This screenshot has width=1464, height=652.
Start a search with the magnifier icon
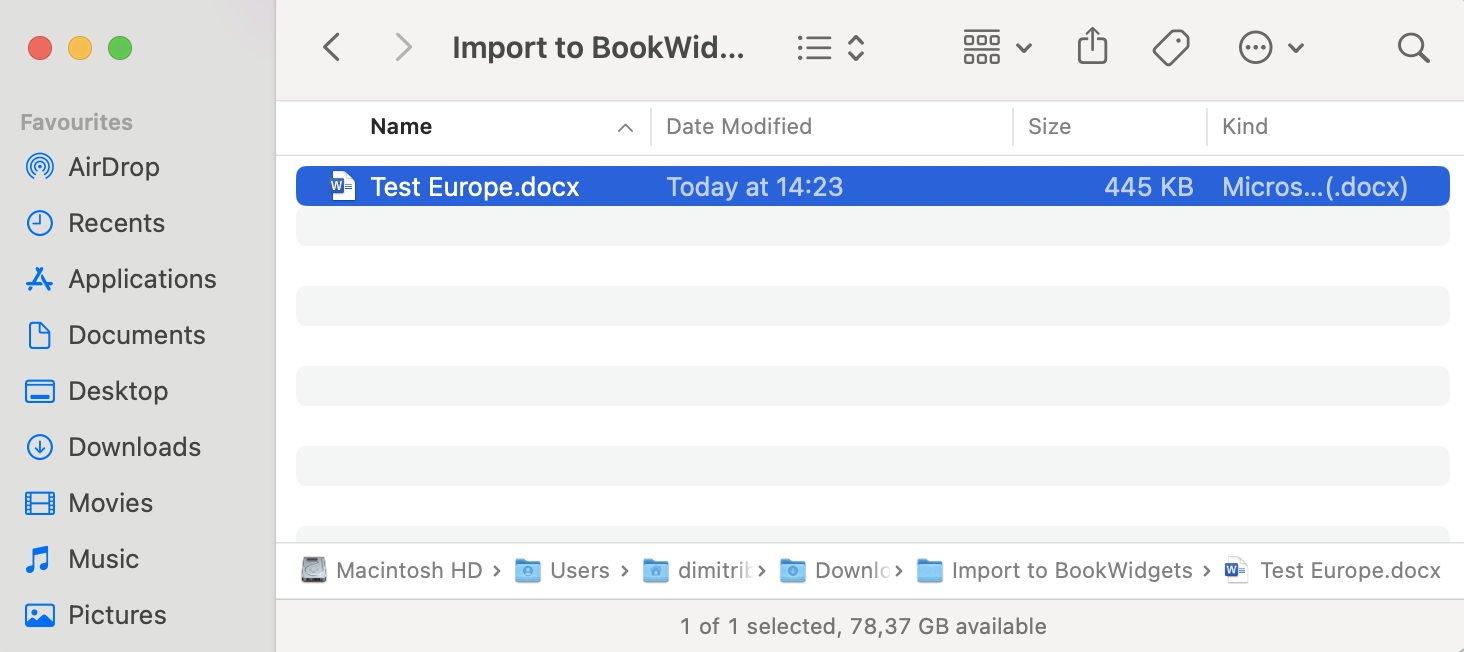coord(1413,47)
